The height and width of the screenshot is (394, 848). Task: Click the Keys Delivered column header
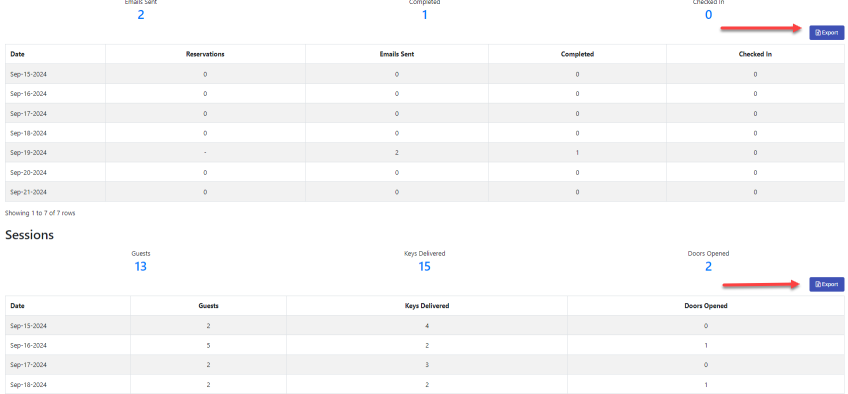427,306
